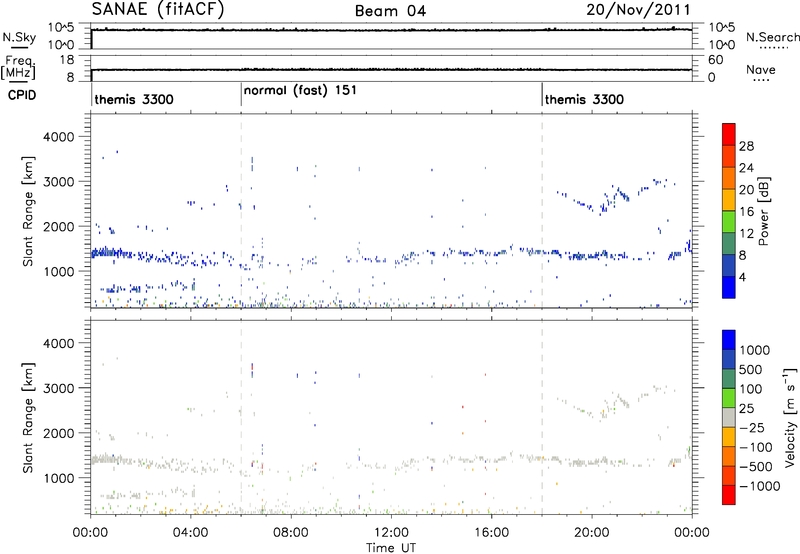This screenshot has width=800, height=554.
Task: Click the bright blue bottom Power colorbar segment
Action: point(729,287)
